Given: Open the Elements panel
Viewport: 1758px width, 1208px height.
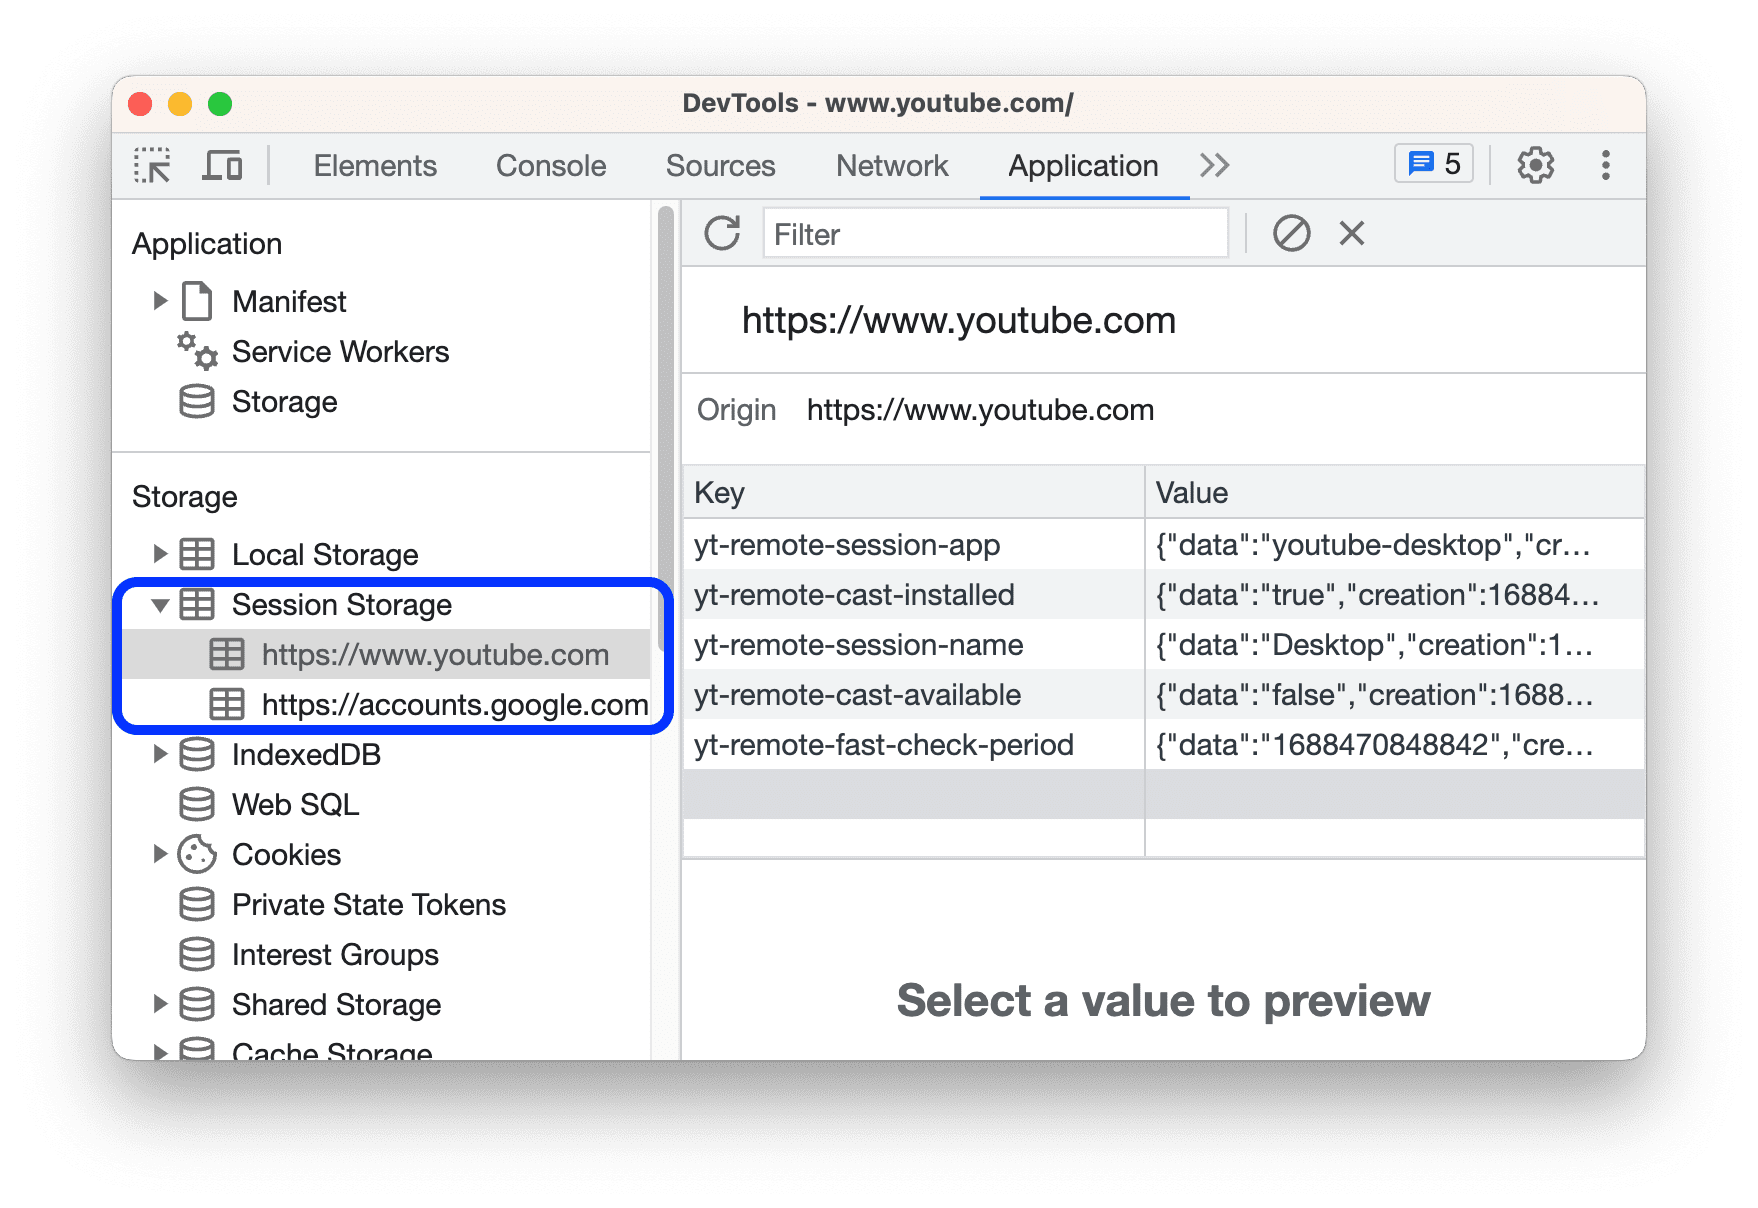Looking at the screenshot, I should tap(374, 165).
